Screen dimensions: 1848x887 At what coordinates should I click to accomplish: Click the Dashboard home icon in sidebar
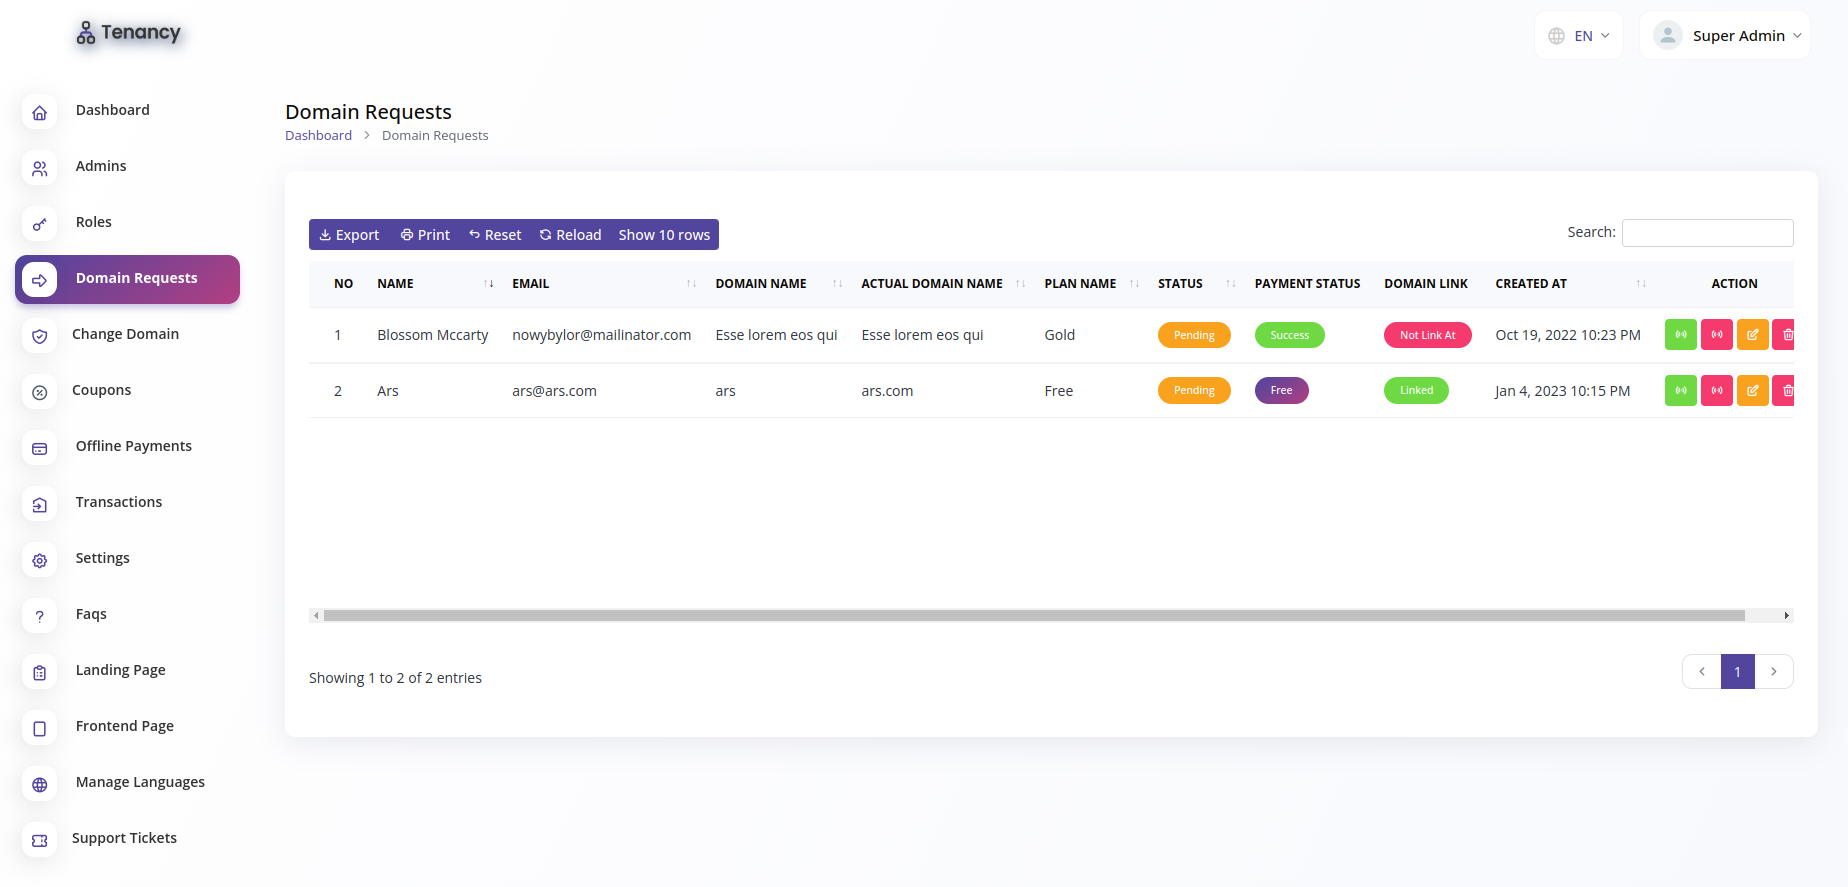[x=39, y=113]
